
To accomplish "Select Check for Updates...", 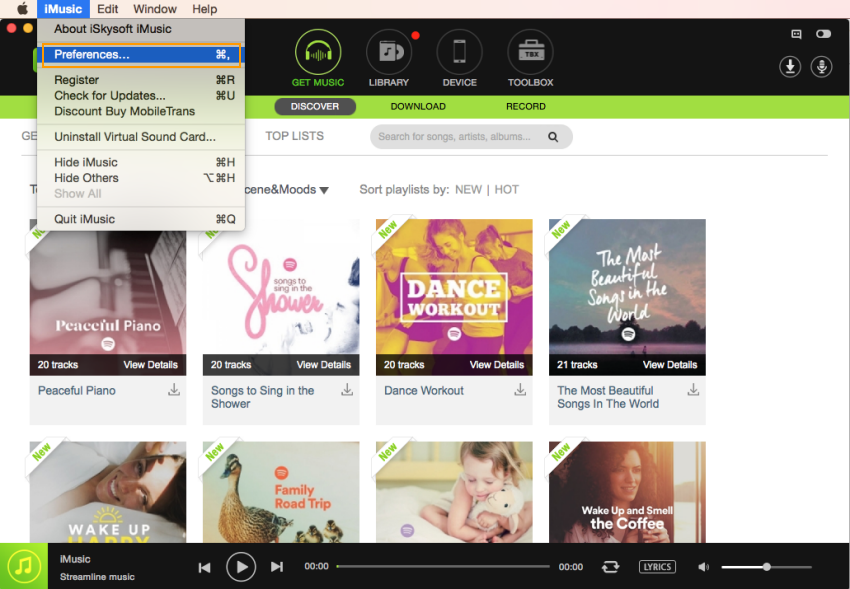I will click(x=141, y=95).
